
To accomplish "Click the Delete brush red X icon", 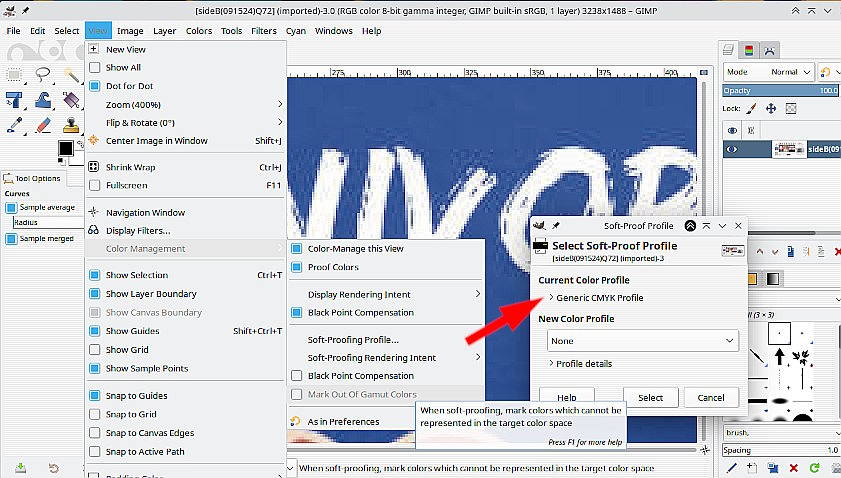I will pyautogui.click(x=794, y=468).
